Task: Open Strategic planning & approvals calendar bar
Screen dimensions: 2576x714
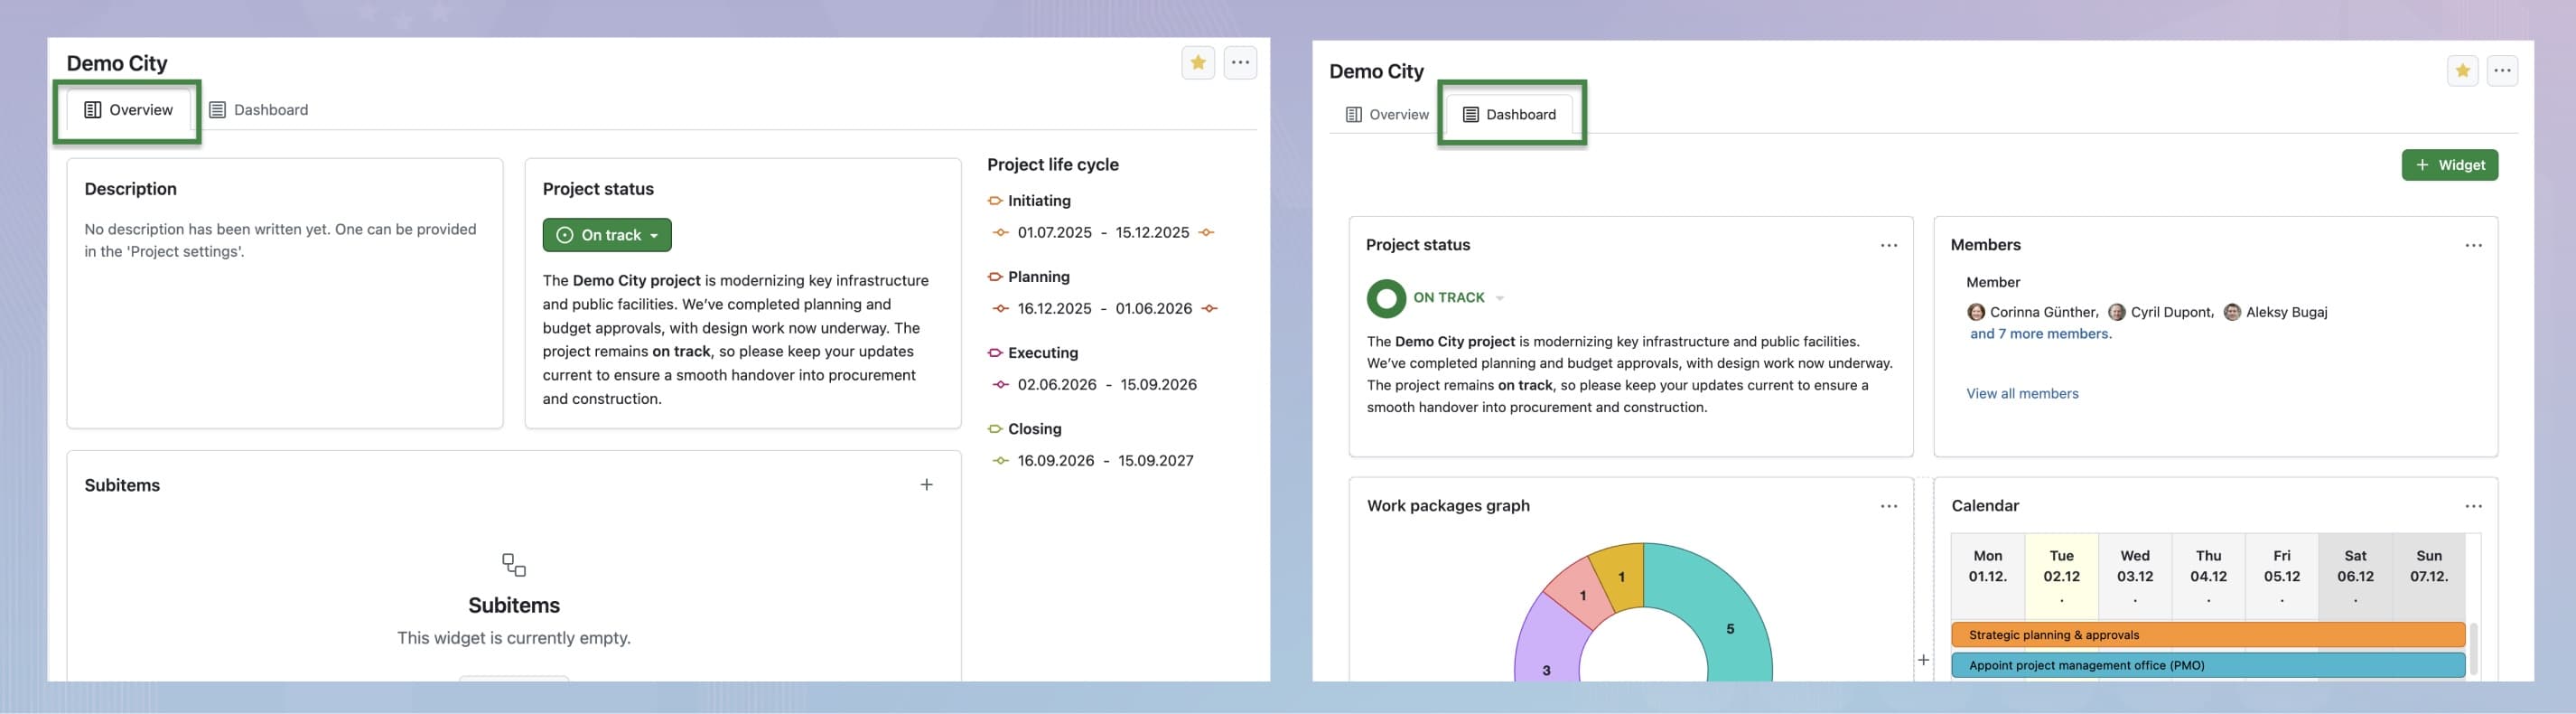Action: tap(2207, 635)
